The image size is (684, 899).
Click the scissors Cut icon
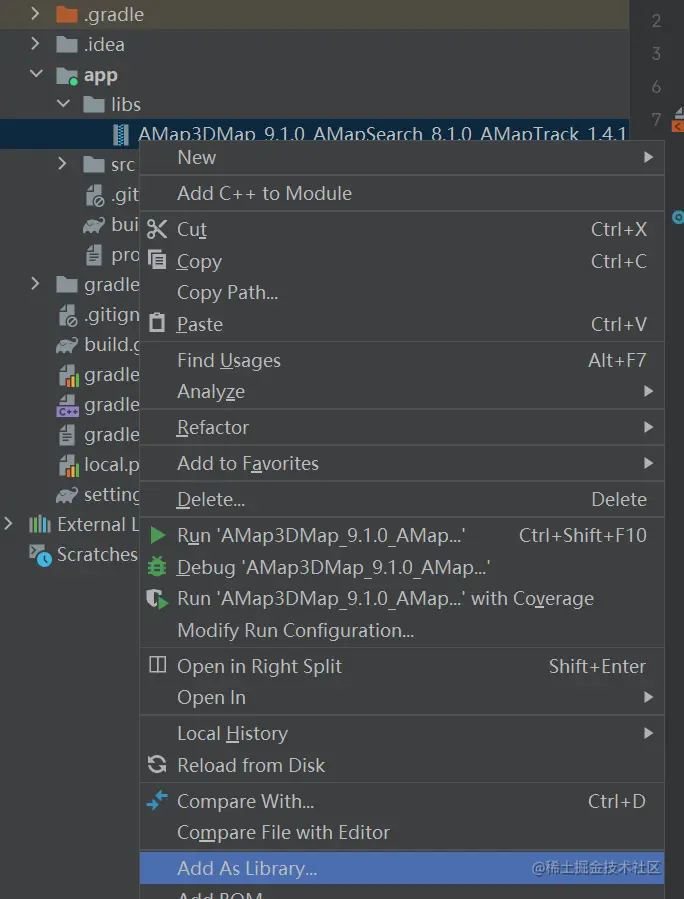point(157,229)
